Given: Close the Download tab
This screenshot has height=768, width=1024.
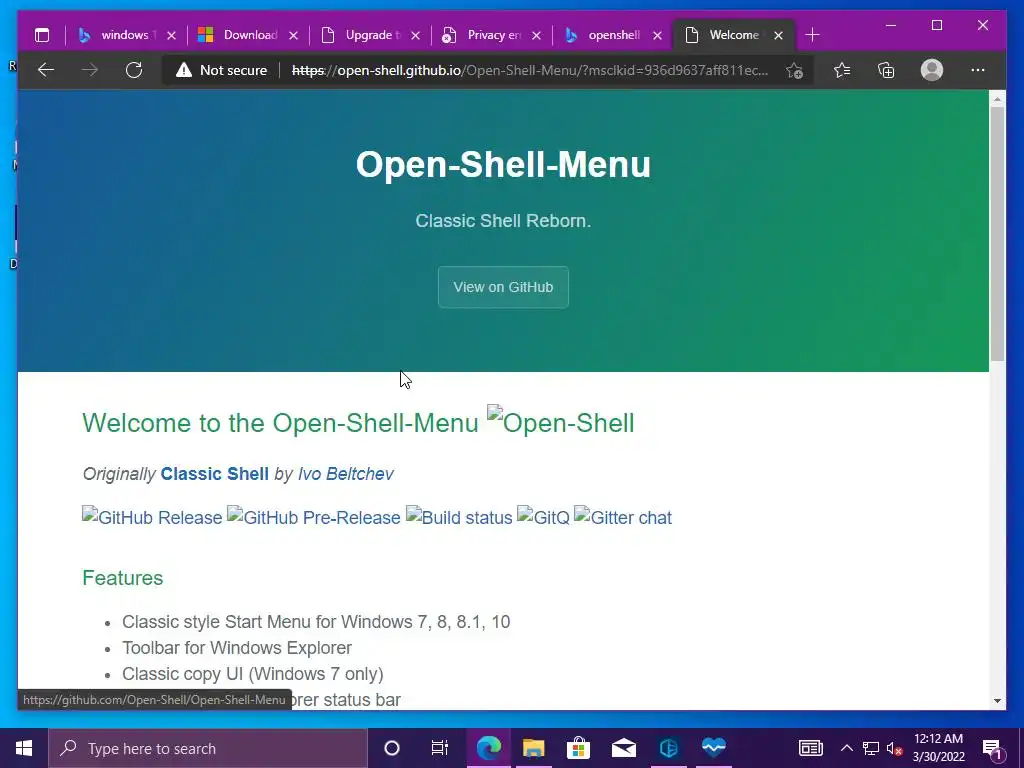Looking at the screenshot, I should coord(293,35).
